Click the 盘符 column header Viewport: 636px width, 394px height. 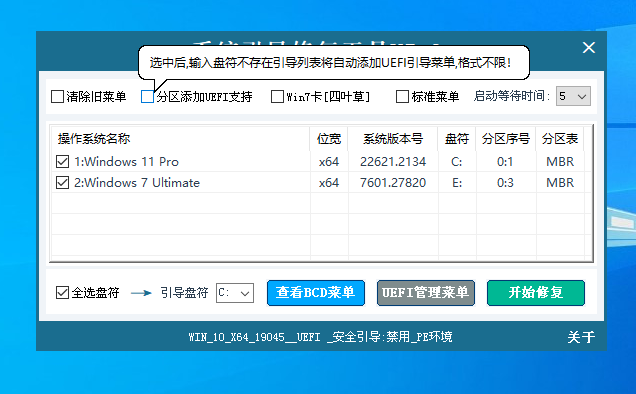tap(457, 139)
